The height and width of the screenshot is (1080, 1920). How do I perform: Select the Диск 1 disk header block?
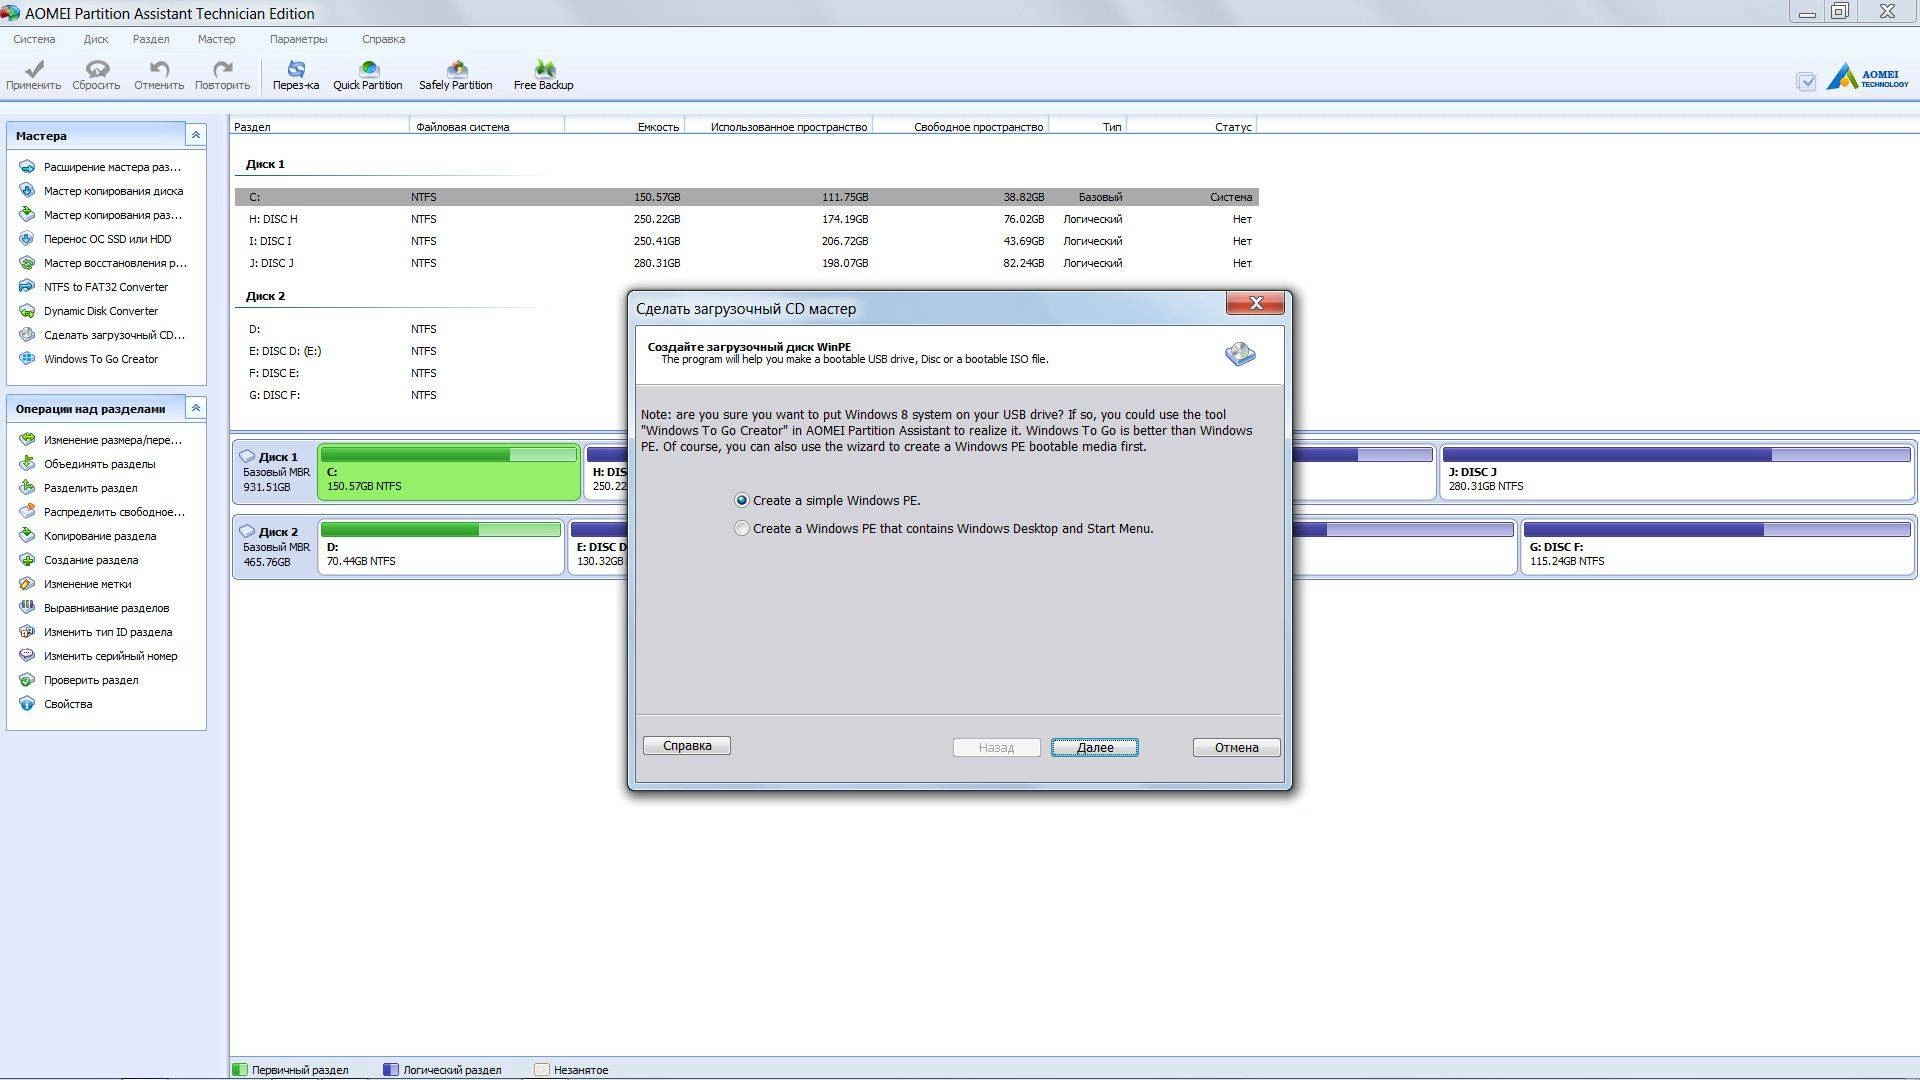tap(275, 472)
